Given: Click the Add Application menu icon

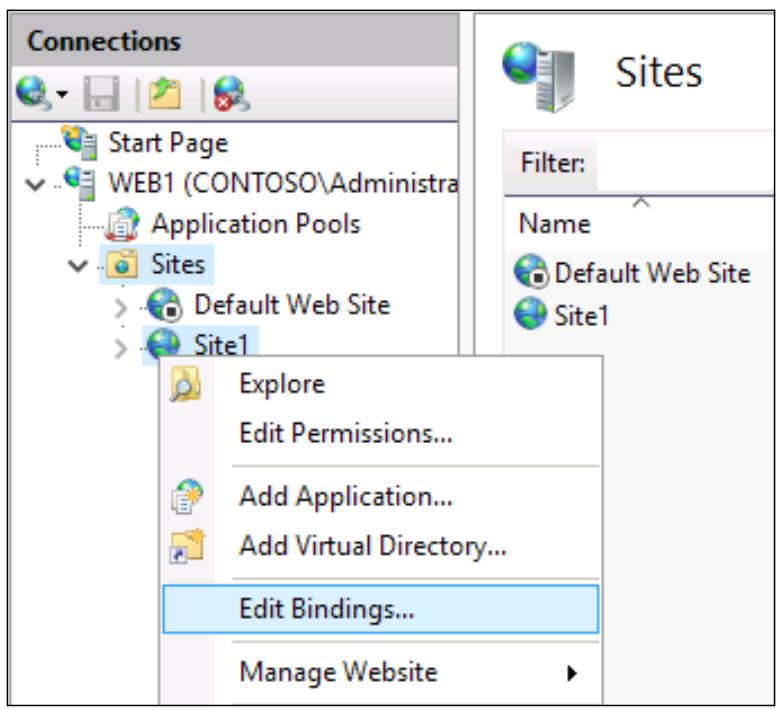Looking at the screenshot, I should (187, 496).
